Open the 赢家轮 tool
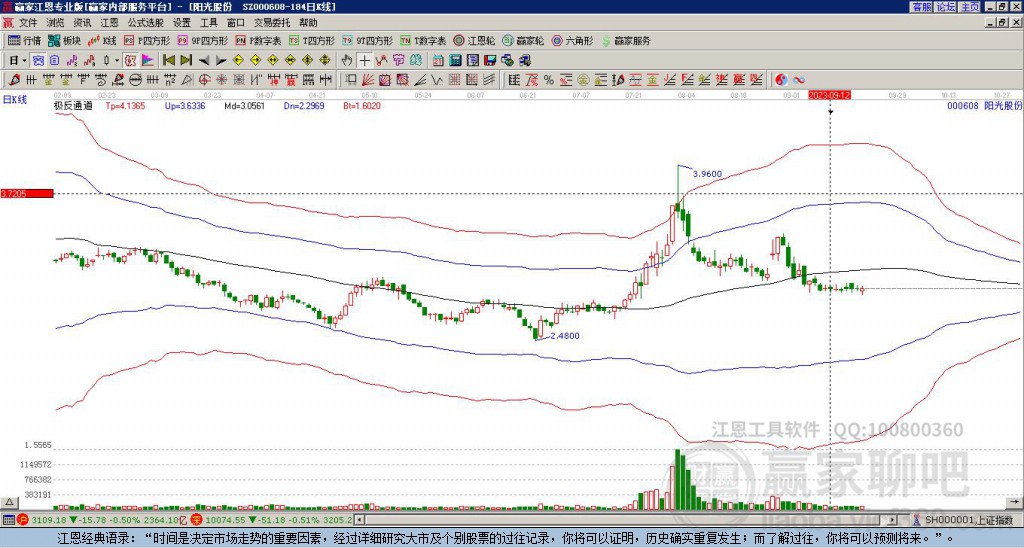1024x548 pixels. 523,40
